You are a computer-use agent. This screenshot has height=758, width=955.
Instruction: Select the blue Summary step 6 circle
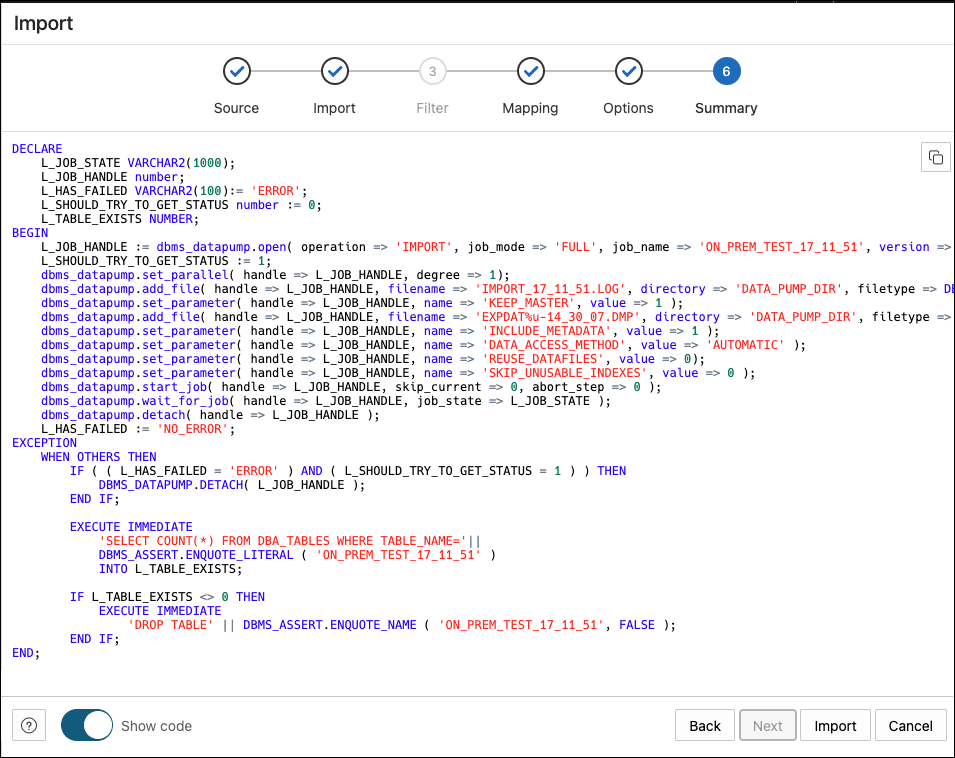(726, 71)
